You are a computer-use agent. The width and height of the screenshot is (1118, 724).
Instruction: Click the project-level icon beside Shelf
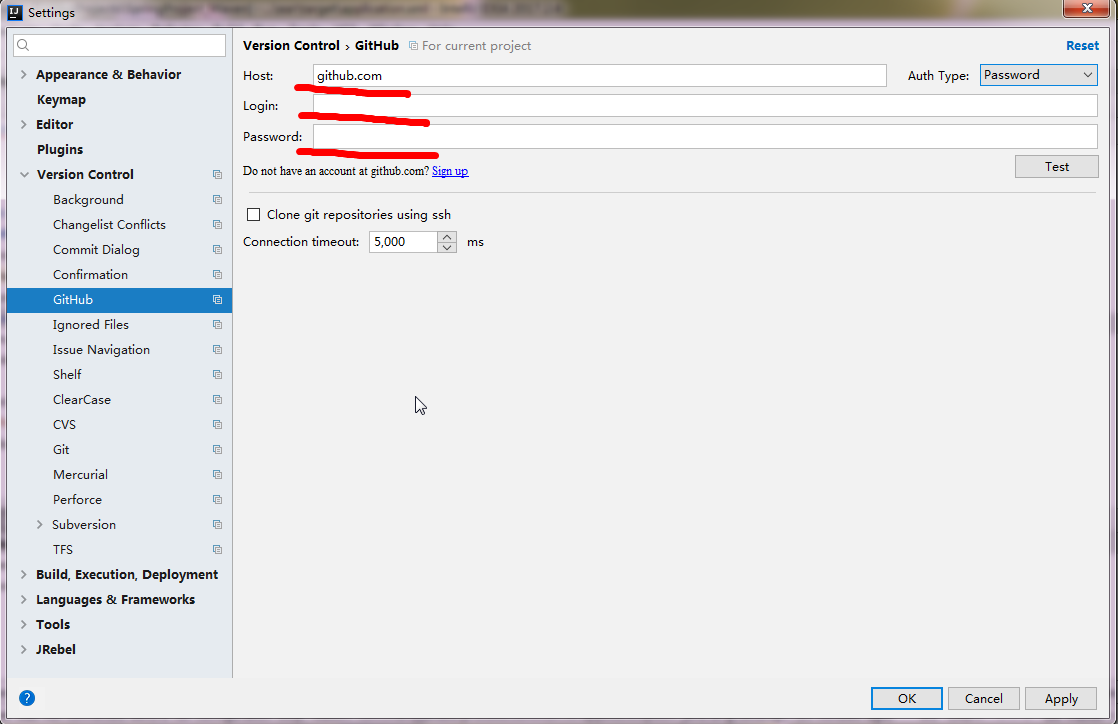217,374
